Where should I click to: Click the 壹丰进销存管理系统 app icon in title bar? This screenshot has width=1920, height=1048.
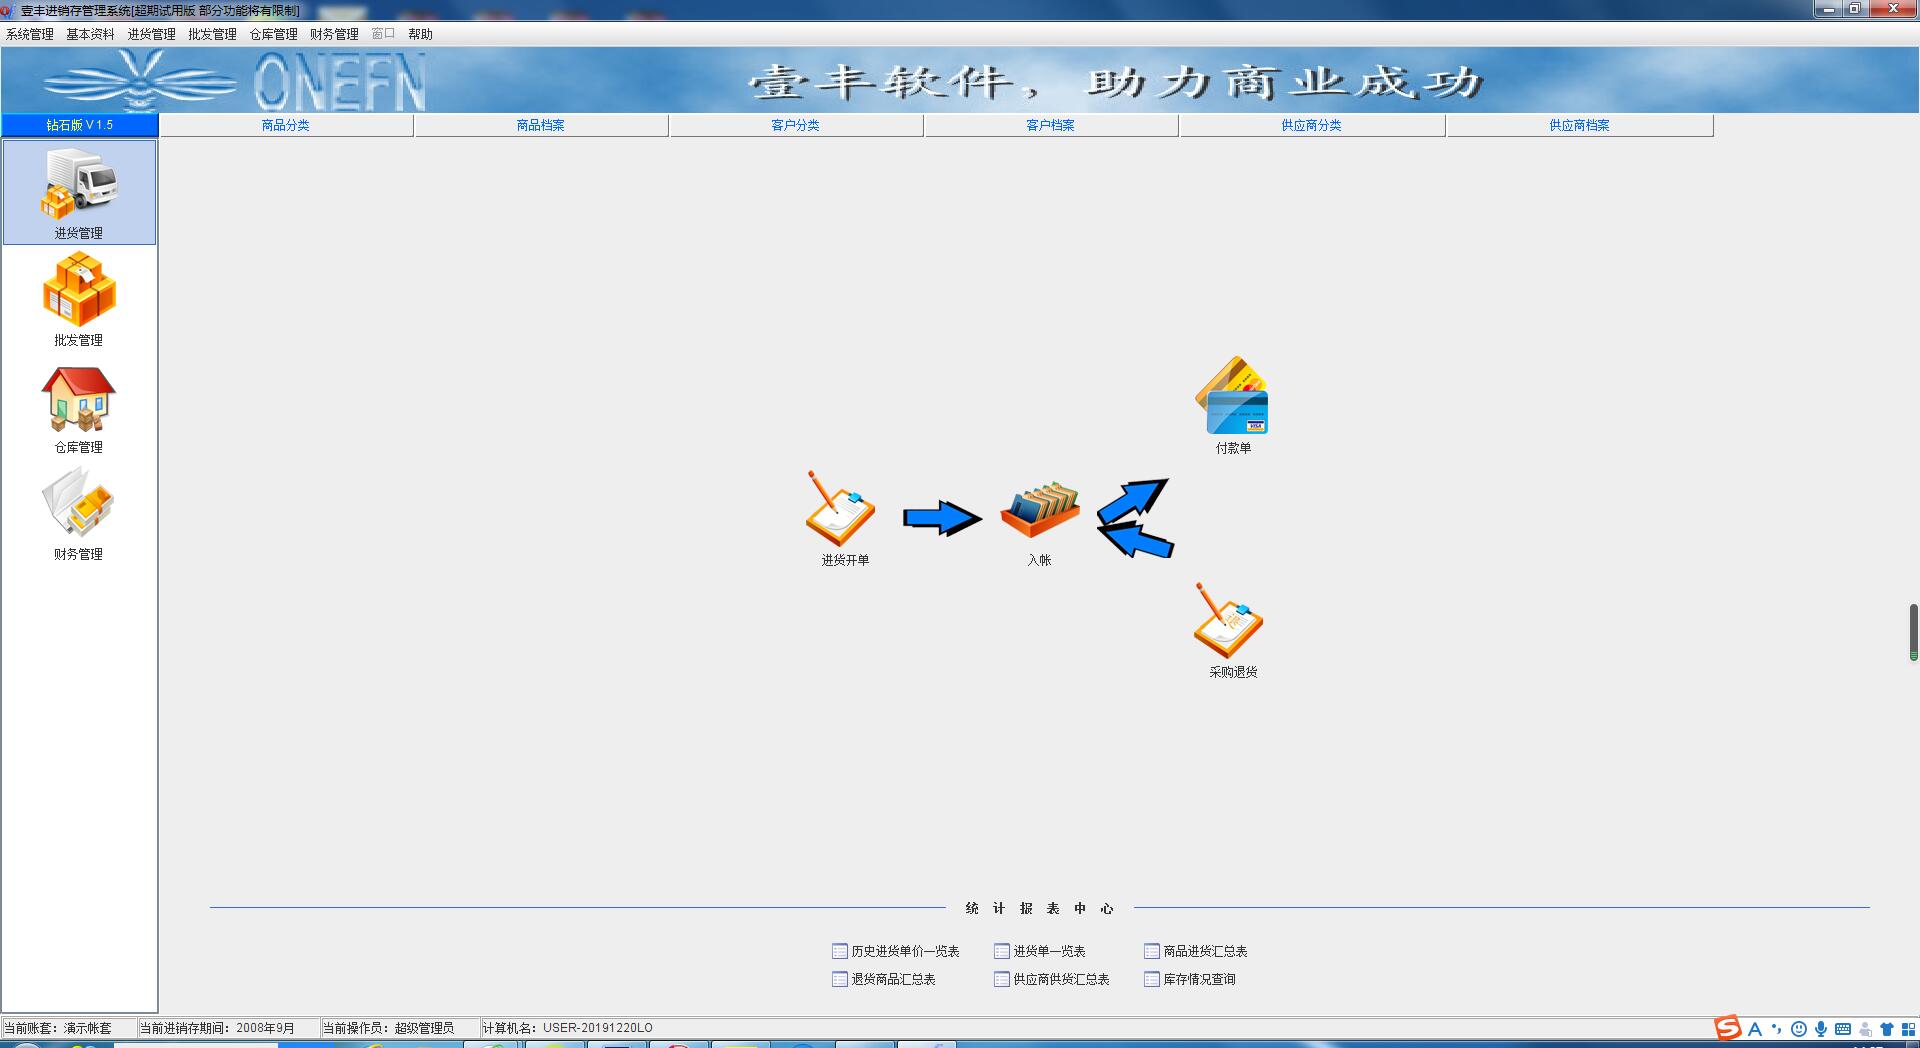(x=8, y=10)
